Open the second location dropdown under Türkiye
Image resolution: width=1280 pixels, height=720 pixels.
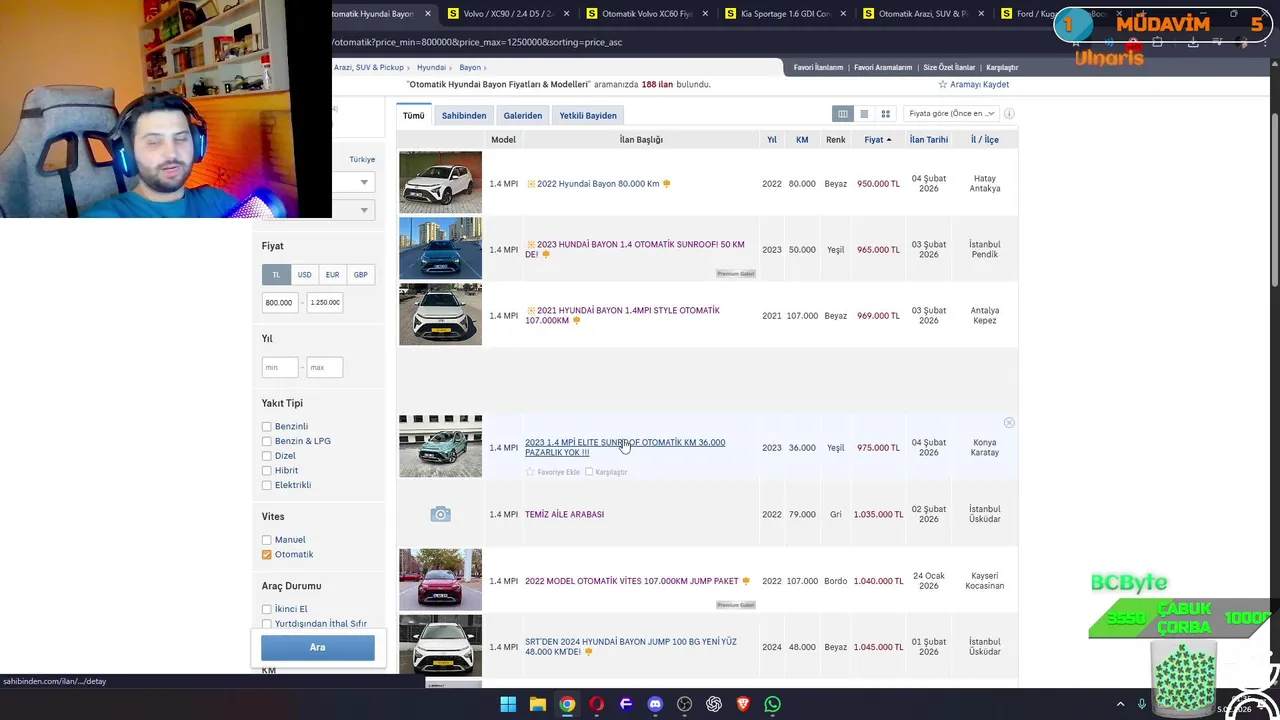click(x=352, y=210)
